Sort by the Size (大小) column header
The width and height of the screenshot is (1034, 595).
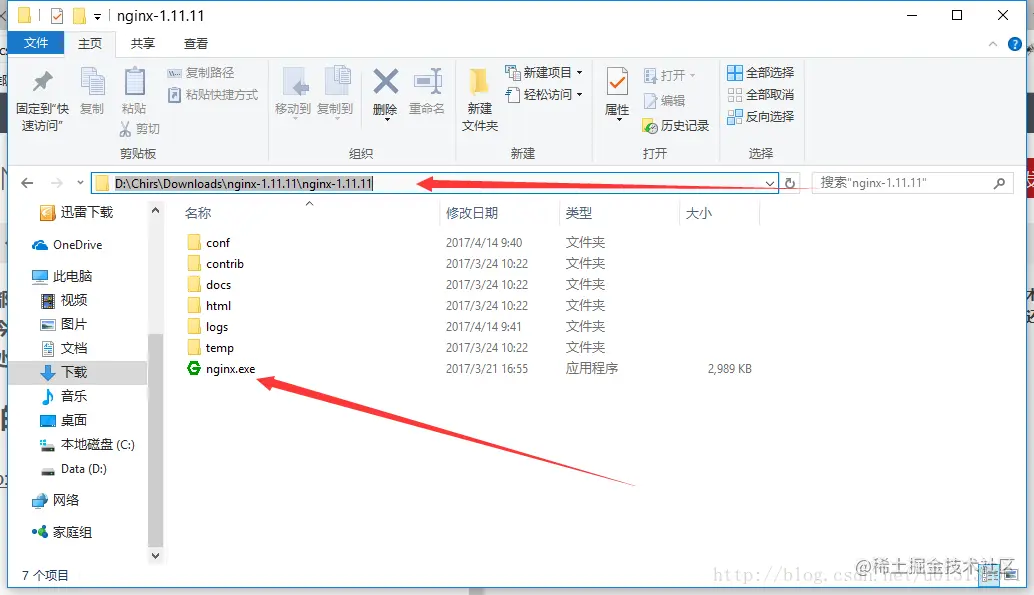pos(698,213)
